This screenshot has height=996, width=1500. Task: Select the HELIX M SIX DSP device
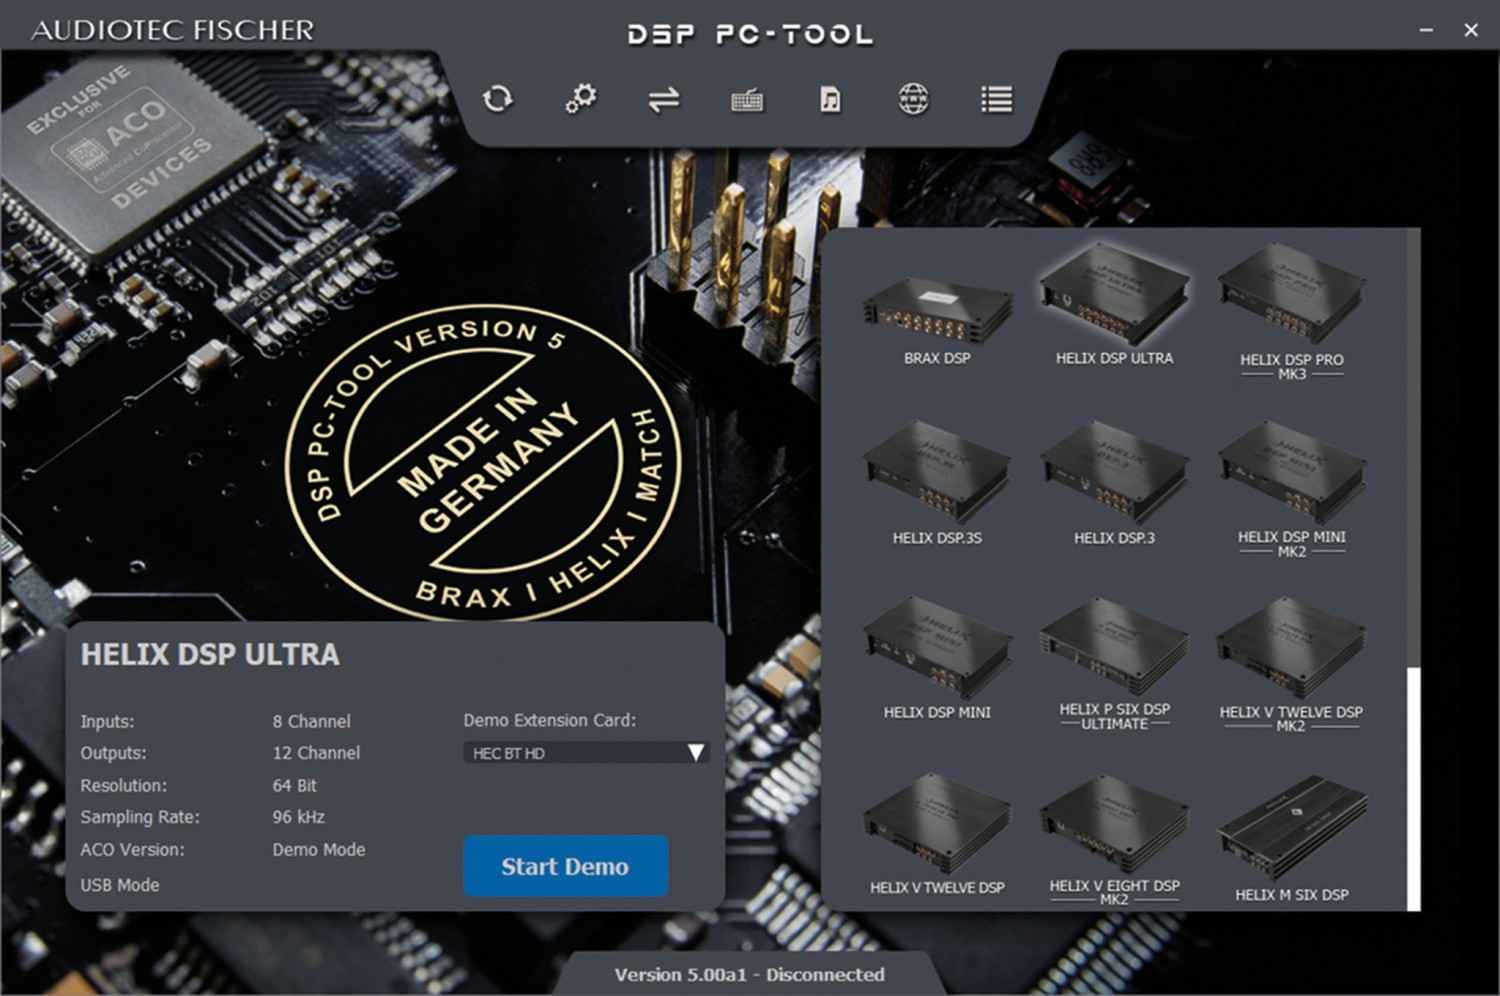1291,840
